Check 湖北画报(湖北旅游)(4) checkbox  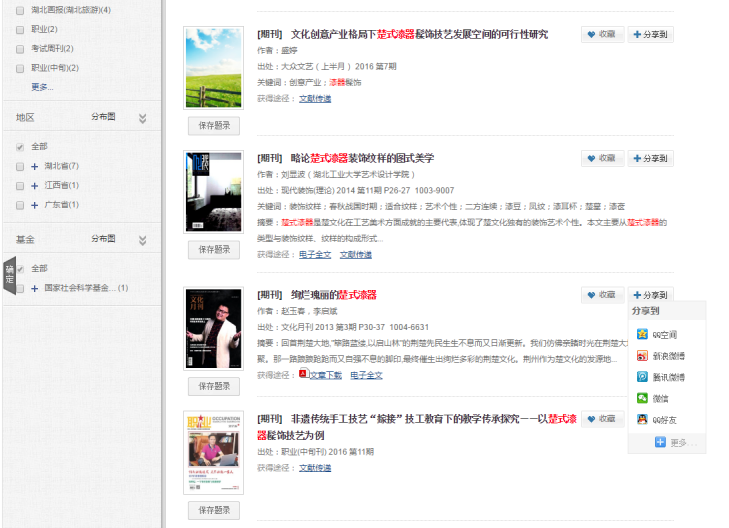(20, 10)
